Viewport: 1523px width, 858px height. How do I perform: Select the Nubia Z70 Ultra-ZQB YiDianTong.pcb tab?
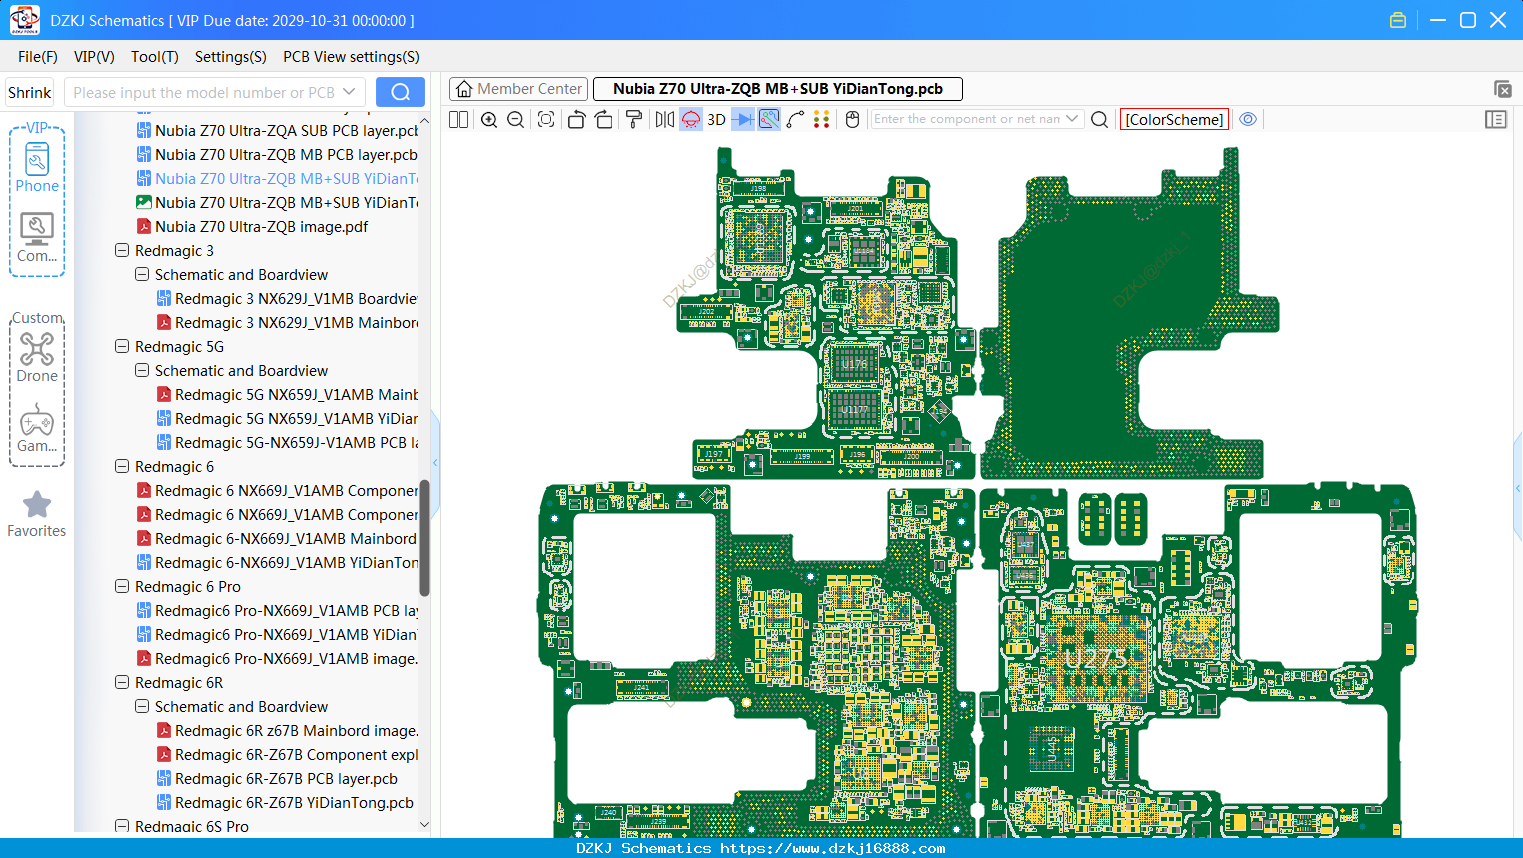[x=778, y=89]
